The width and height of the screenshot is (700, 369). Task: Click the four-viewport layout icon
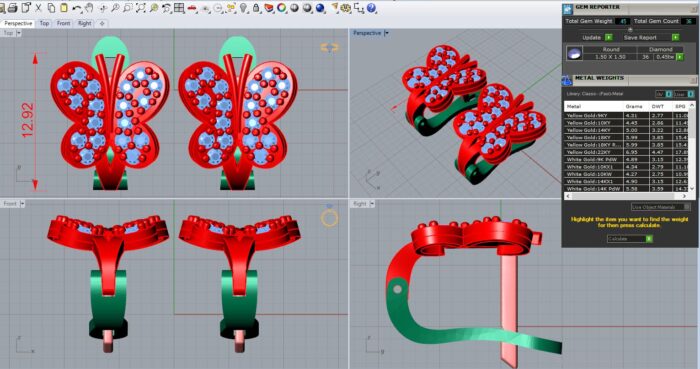click(x=179, y=8)
